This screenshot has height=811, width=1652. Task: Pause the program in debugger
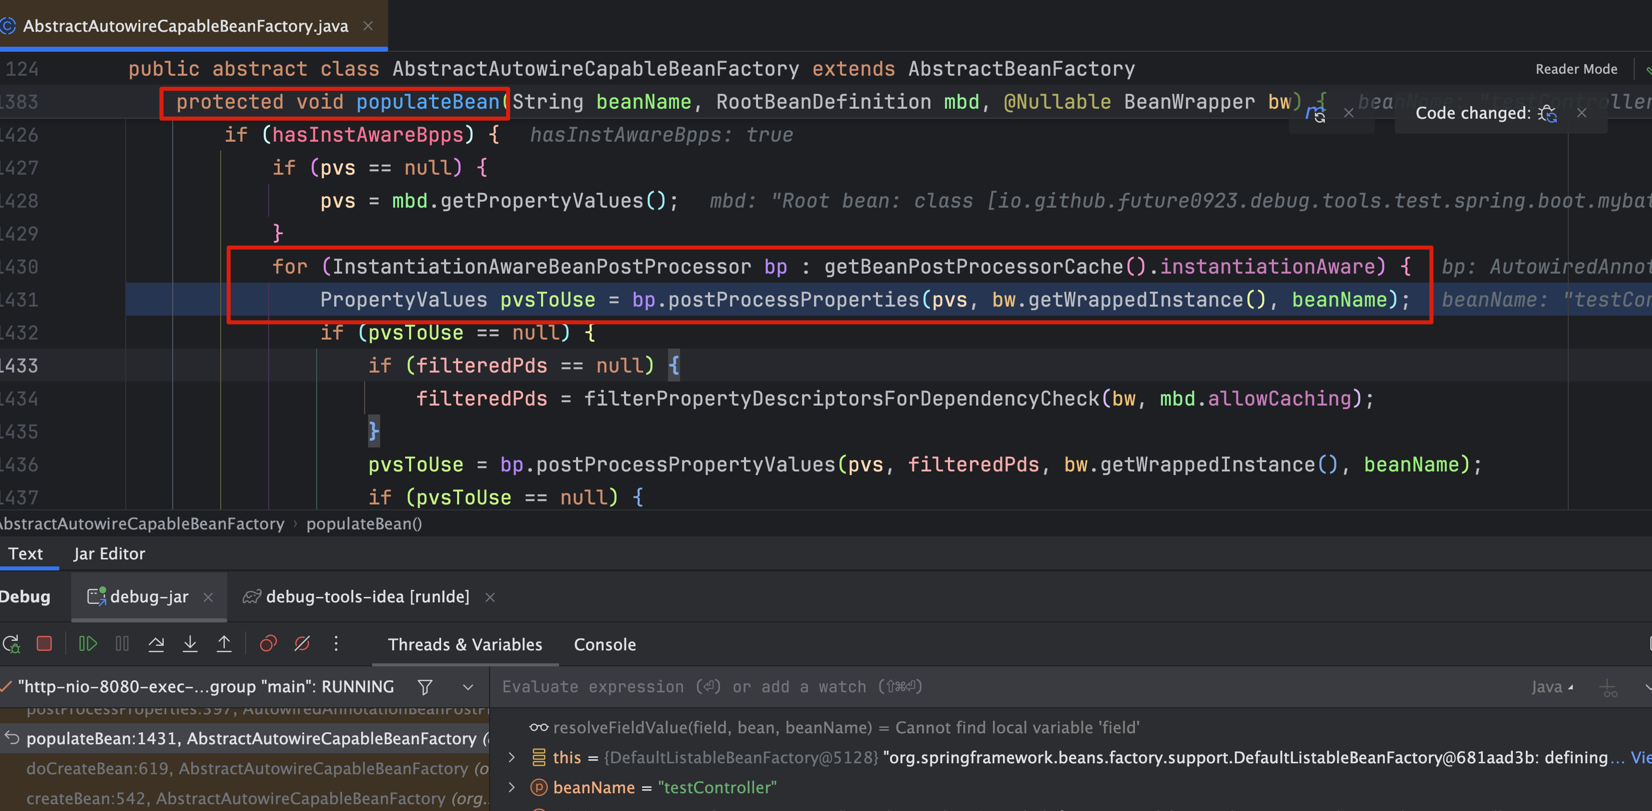pyautogui.click(x=122, y=644)
